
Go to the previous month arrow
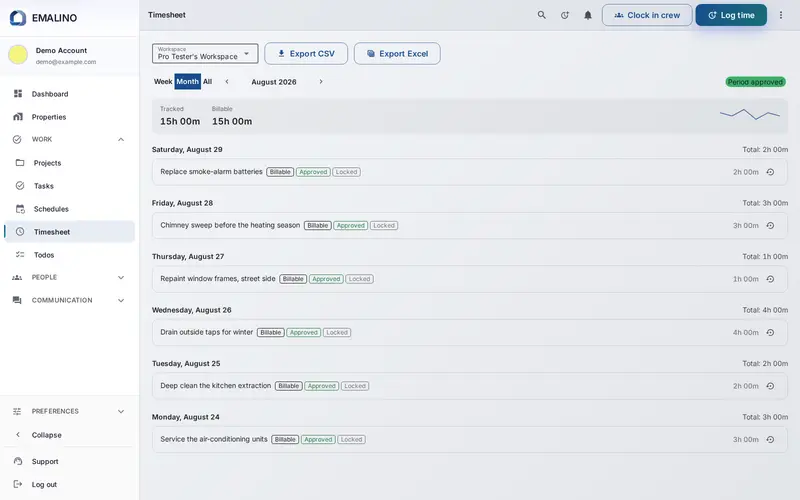point(227,82)
